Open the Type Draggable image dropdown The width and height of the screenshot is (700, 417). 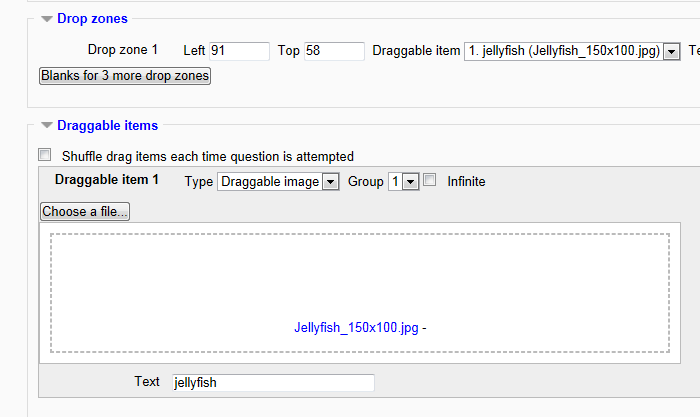[278, 182]
